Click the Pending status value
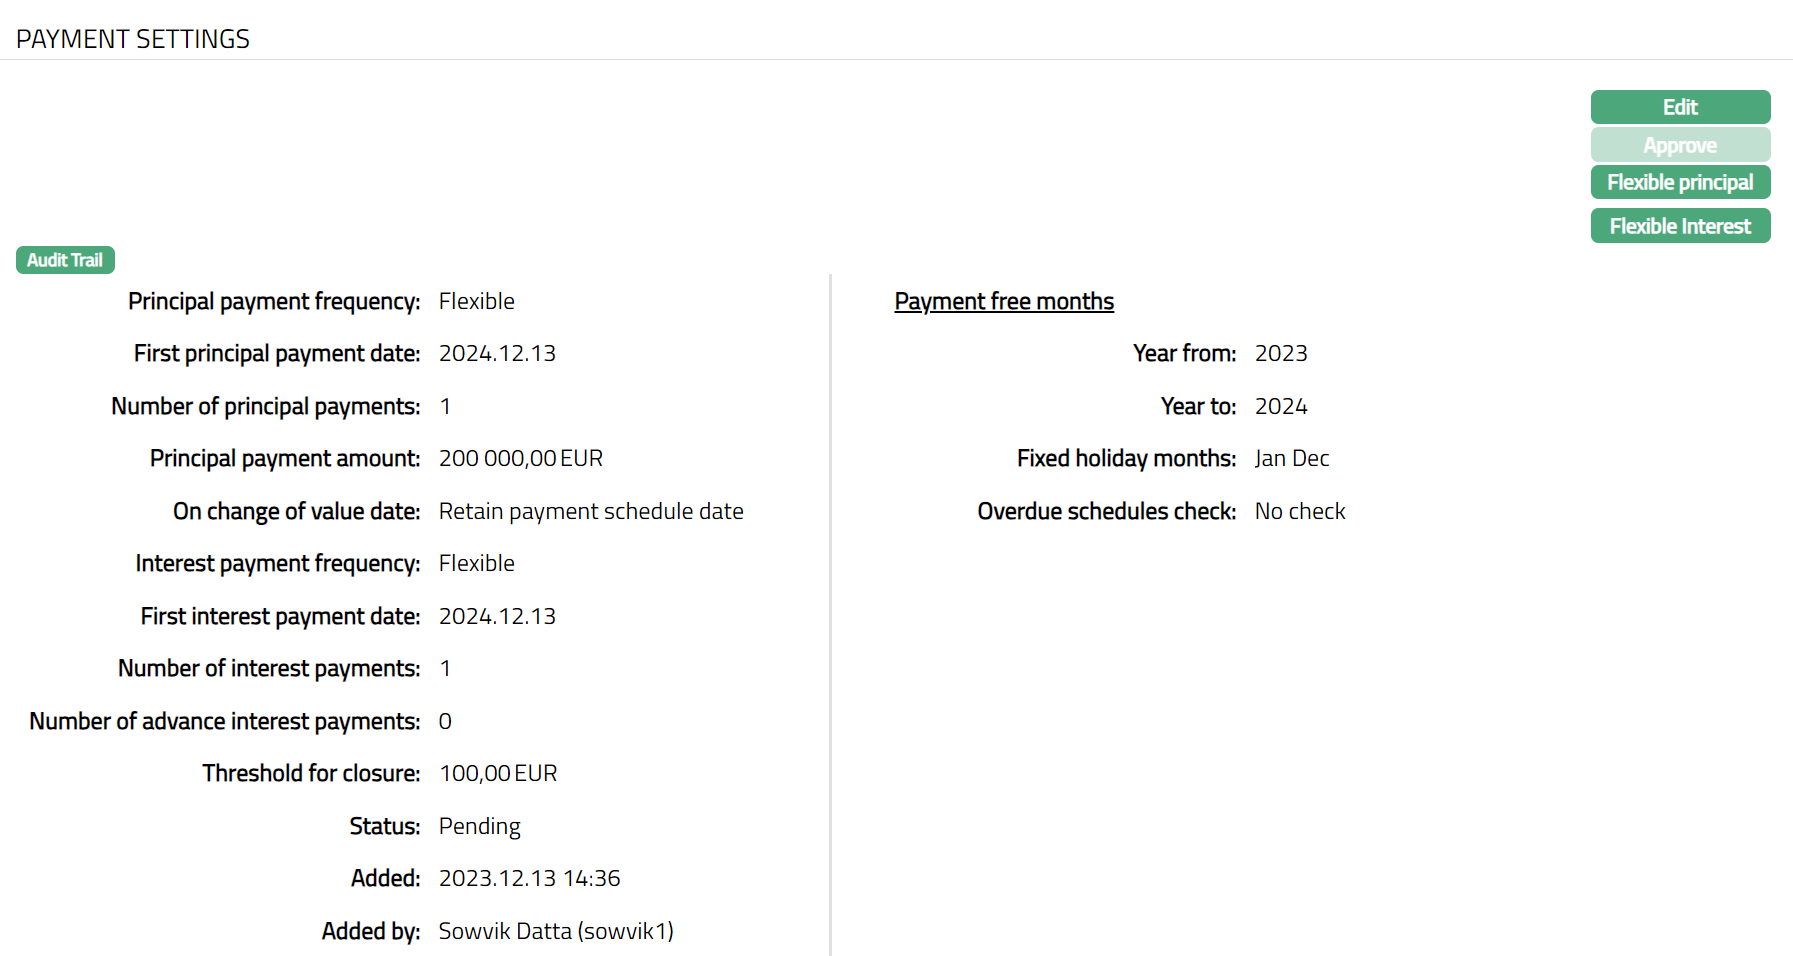This screenshot has width=1793, height=956. [x=479, y=826]
